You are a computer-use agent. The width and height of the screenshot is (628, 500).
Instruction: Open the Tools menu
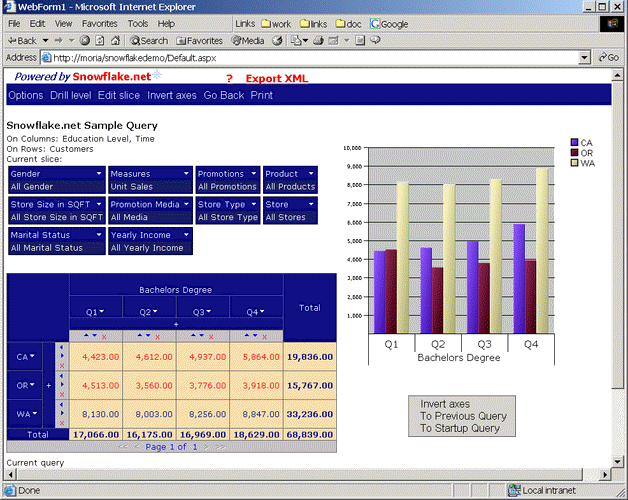pyautogui.click(x=138, y=24)
